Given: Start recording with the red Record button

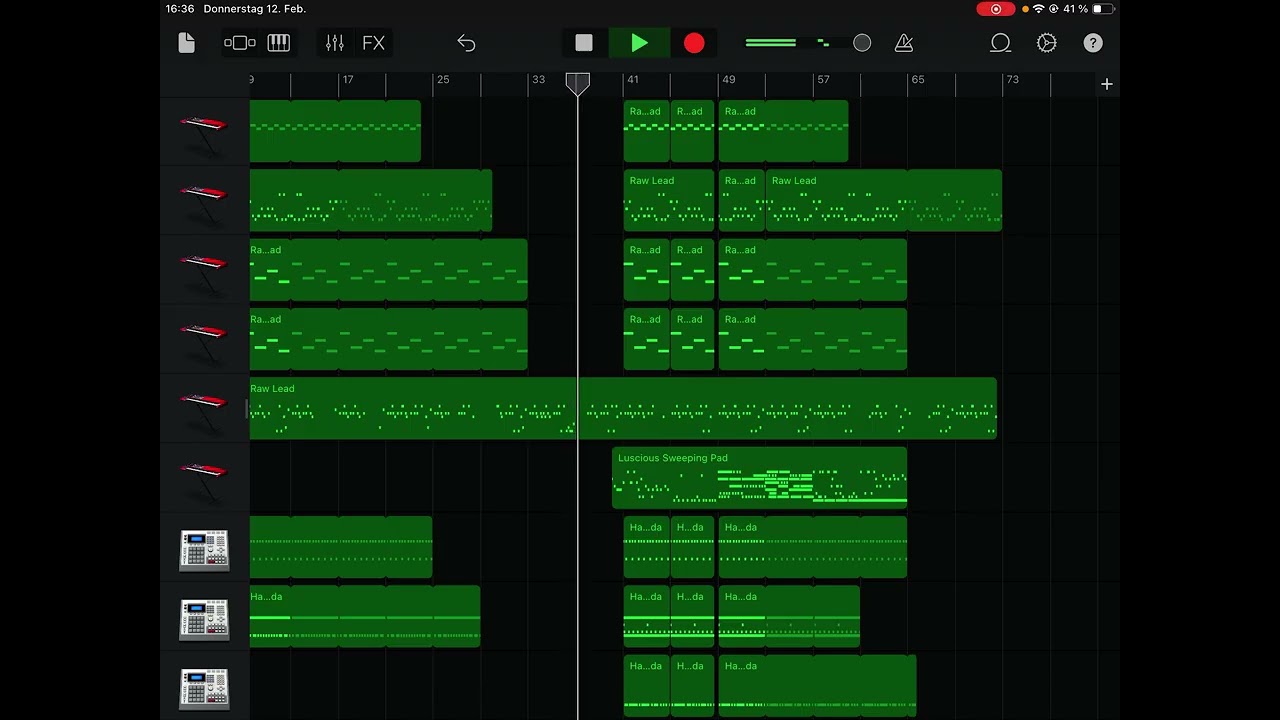Looking at the screenshot, I should click(694, 43).
